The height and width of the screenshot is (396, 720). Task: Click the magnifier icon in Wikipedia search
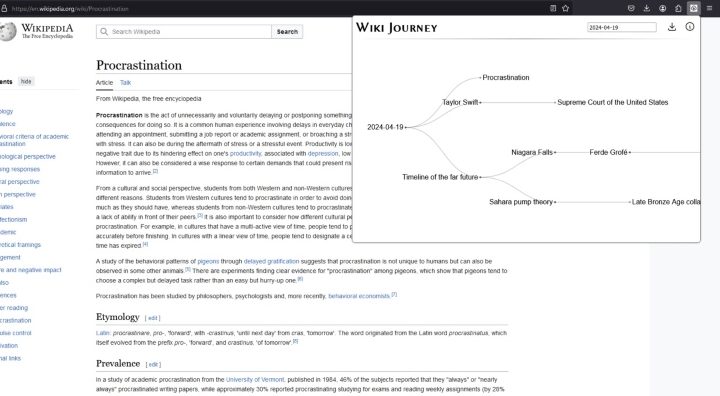click(x=104, y=32)
